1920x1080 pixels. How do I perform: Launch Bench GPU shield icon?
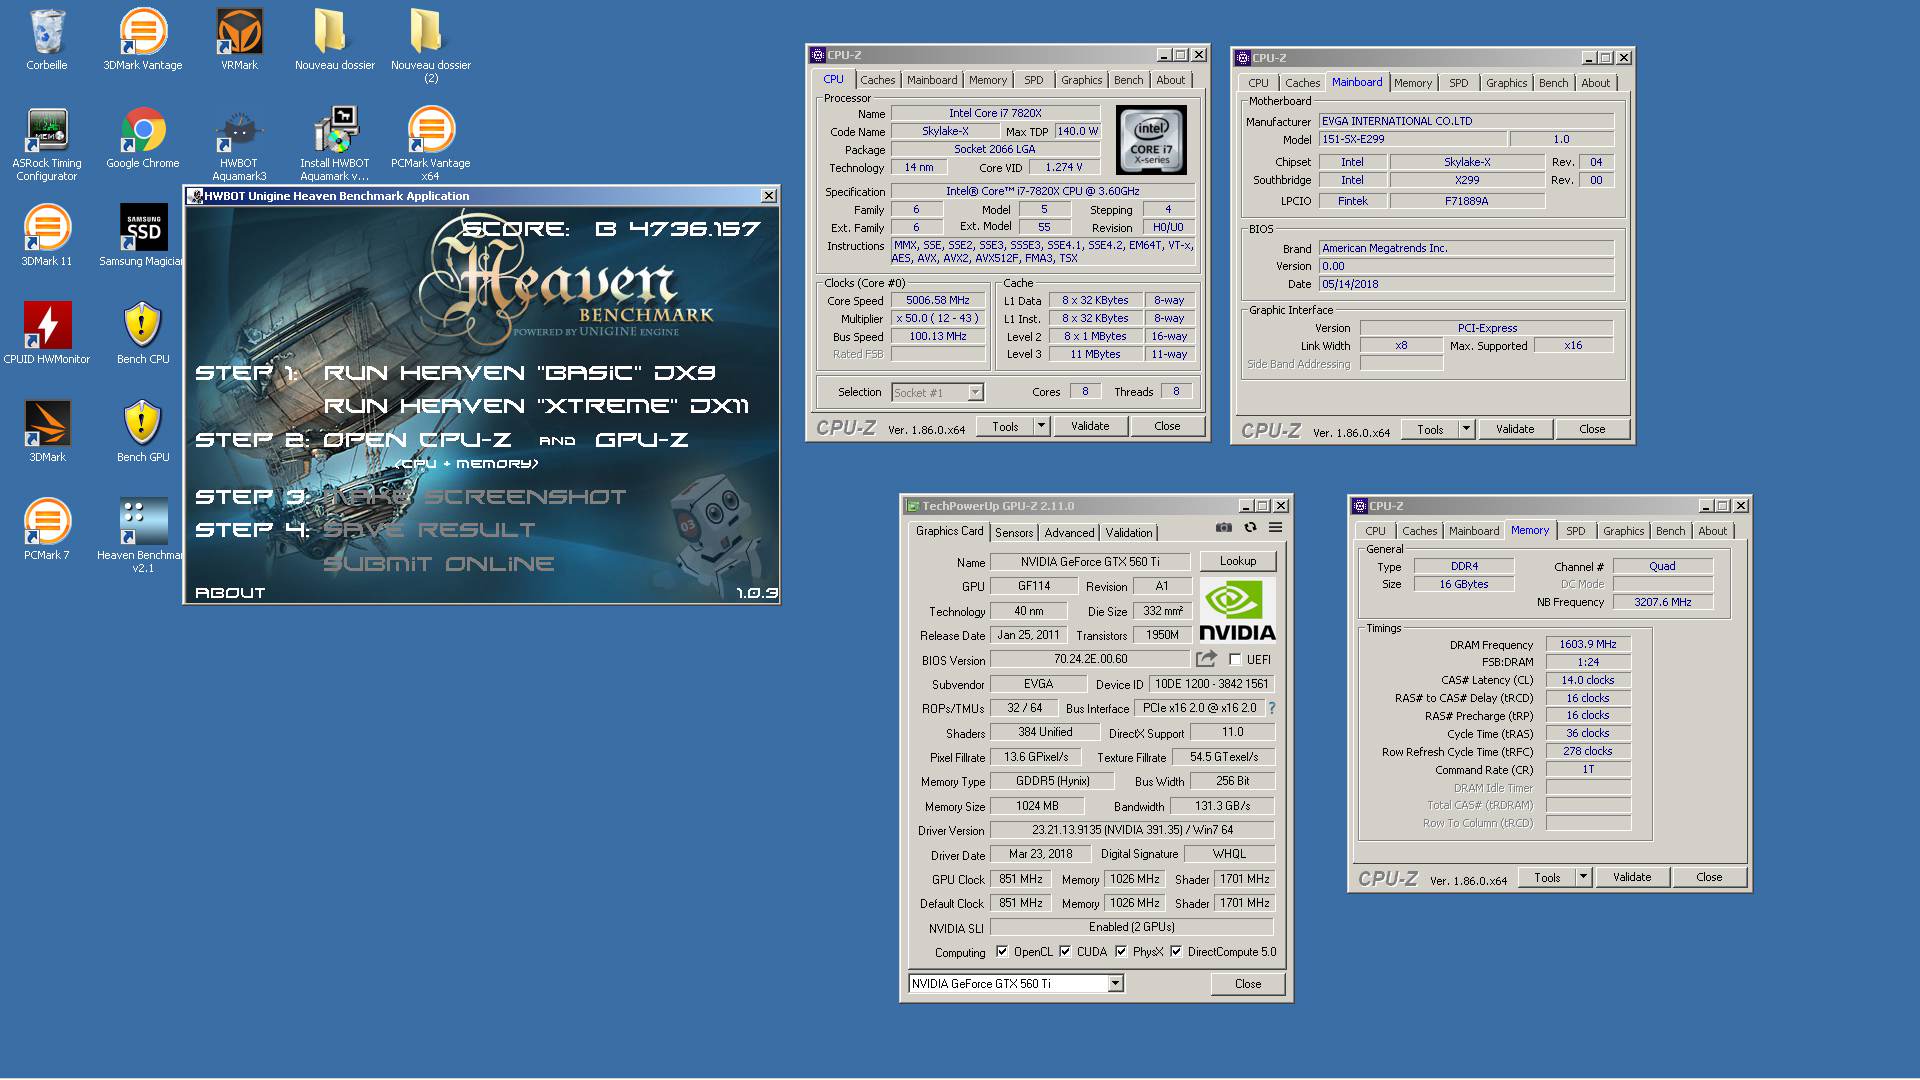(143, 432)
